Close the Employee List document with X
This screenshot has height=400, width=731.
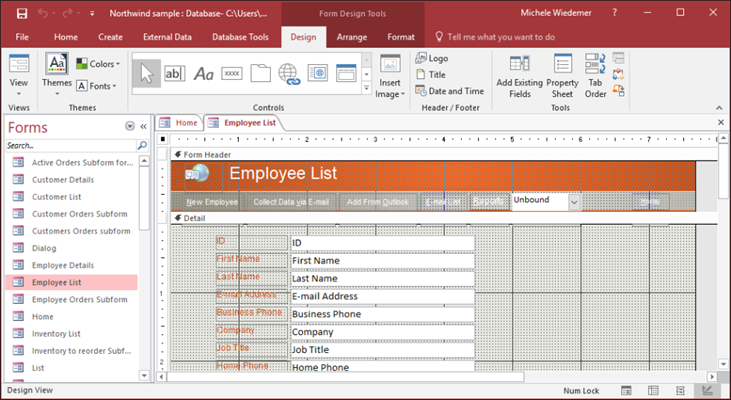pos(721,123)
